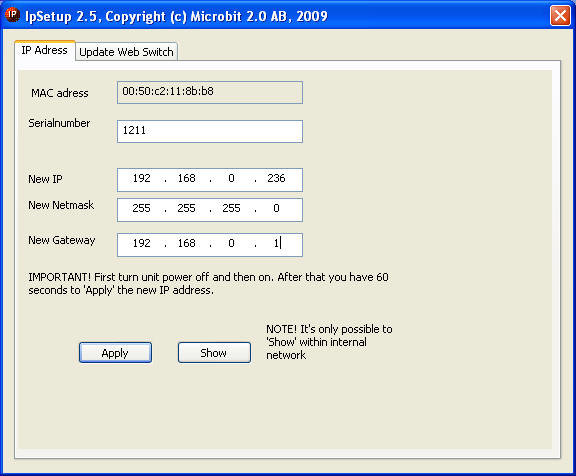Click the Show button

click(x=214, y=353)
